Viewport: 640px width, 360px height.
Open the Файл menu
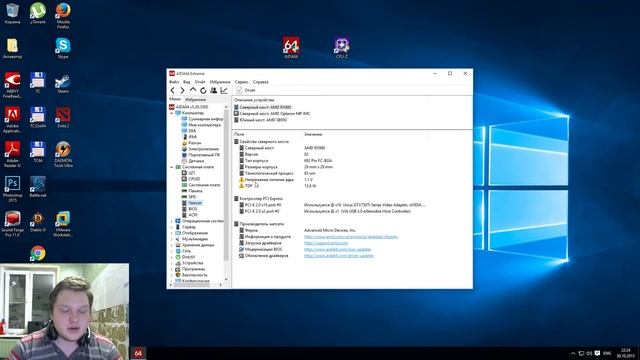tap(174, 82)
